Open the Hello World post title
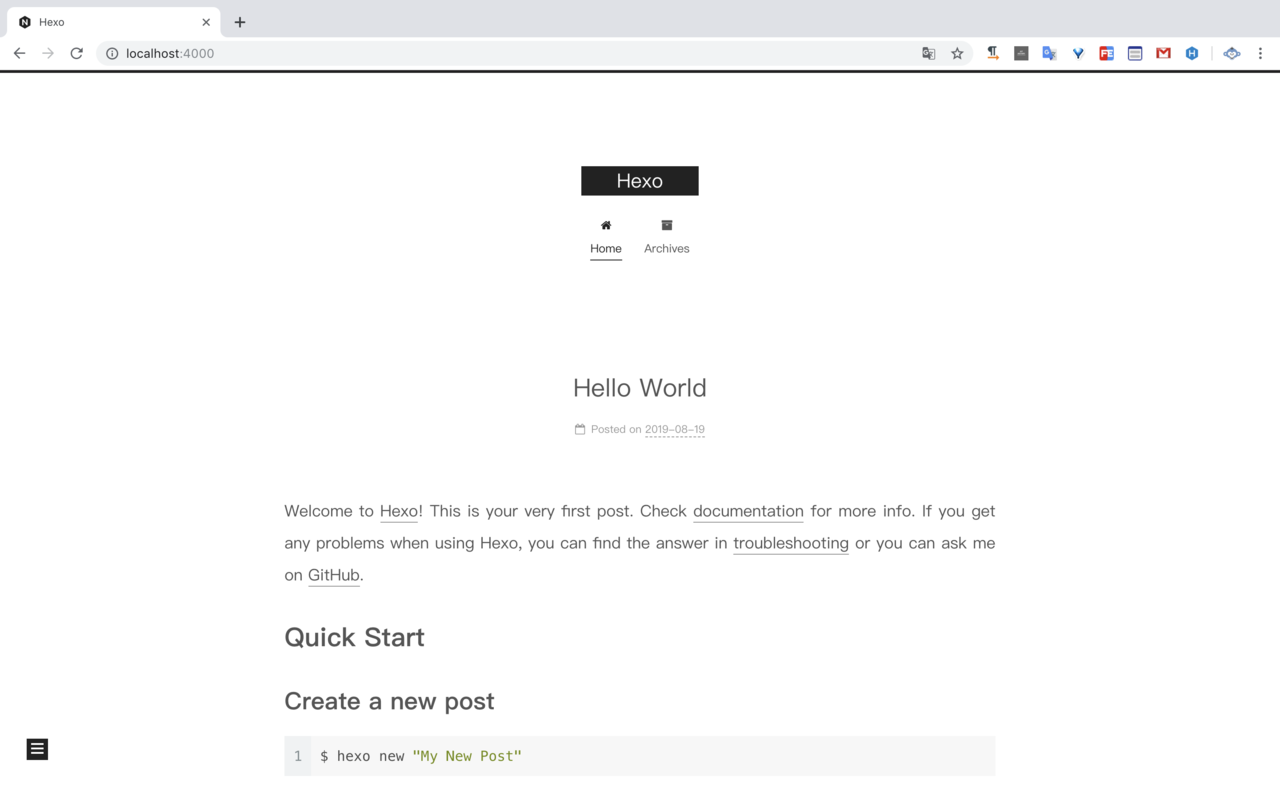The height and width of the screenshot is (800, 1280). (x=640, y=388)
